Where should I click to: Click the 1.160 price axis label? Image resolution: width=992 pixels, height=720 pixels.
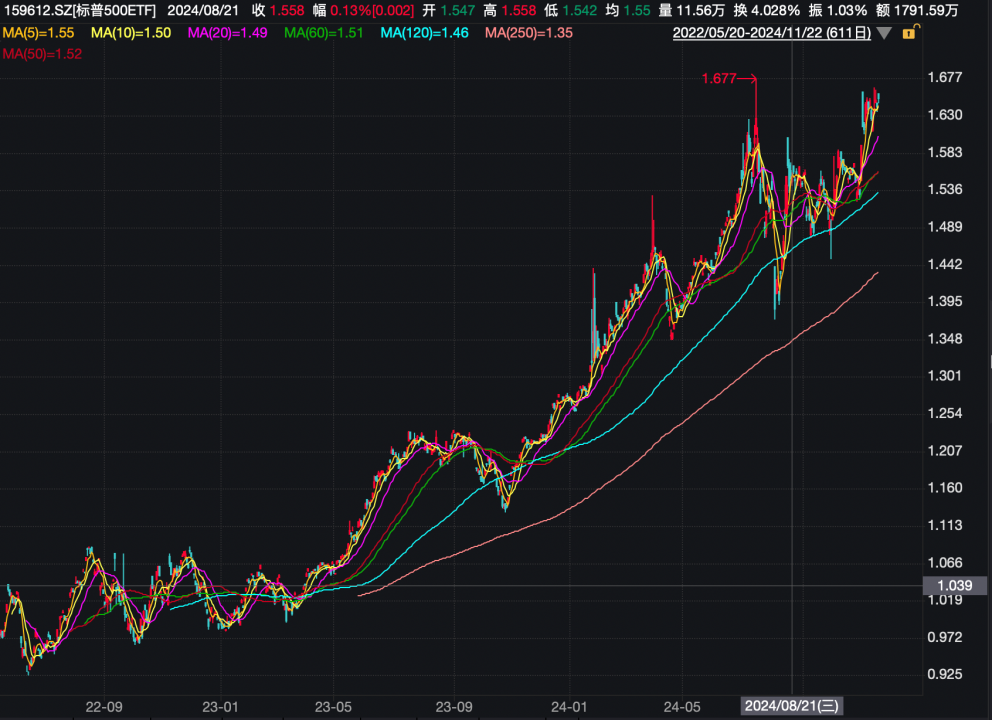(x=945, y=488)
